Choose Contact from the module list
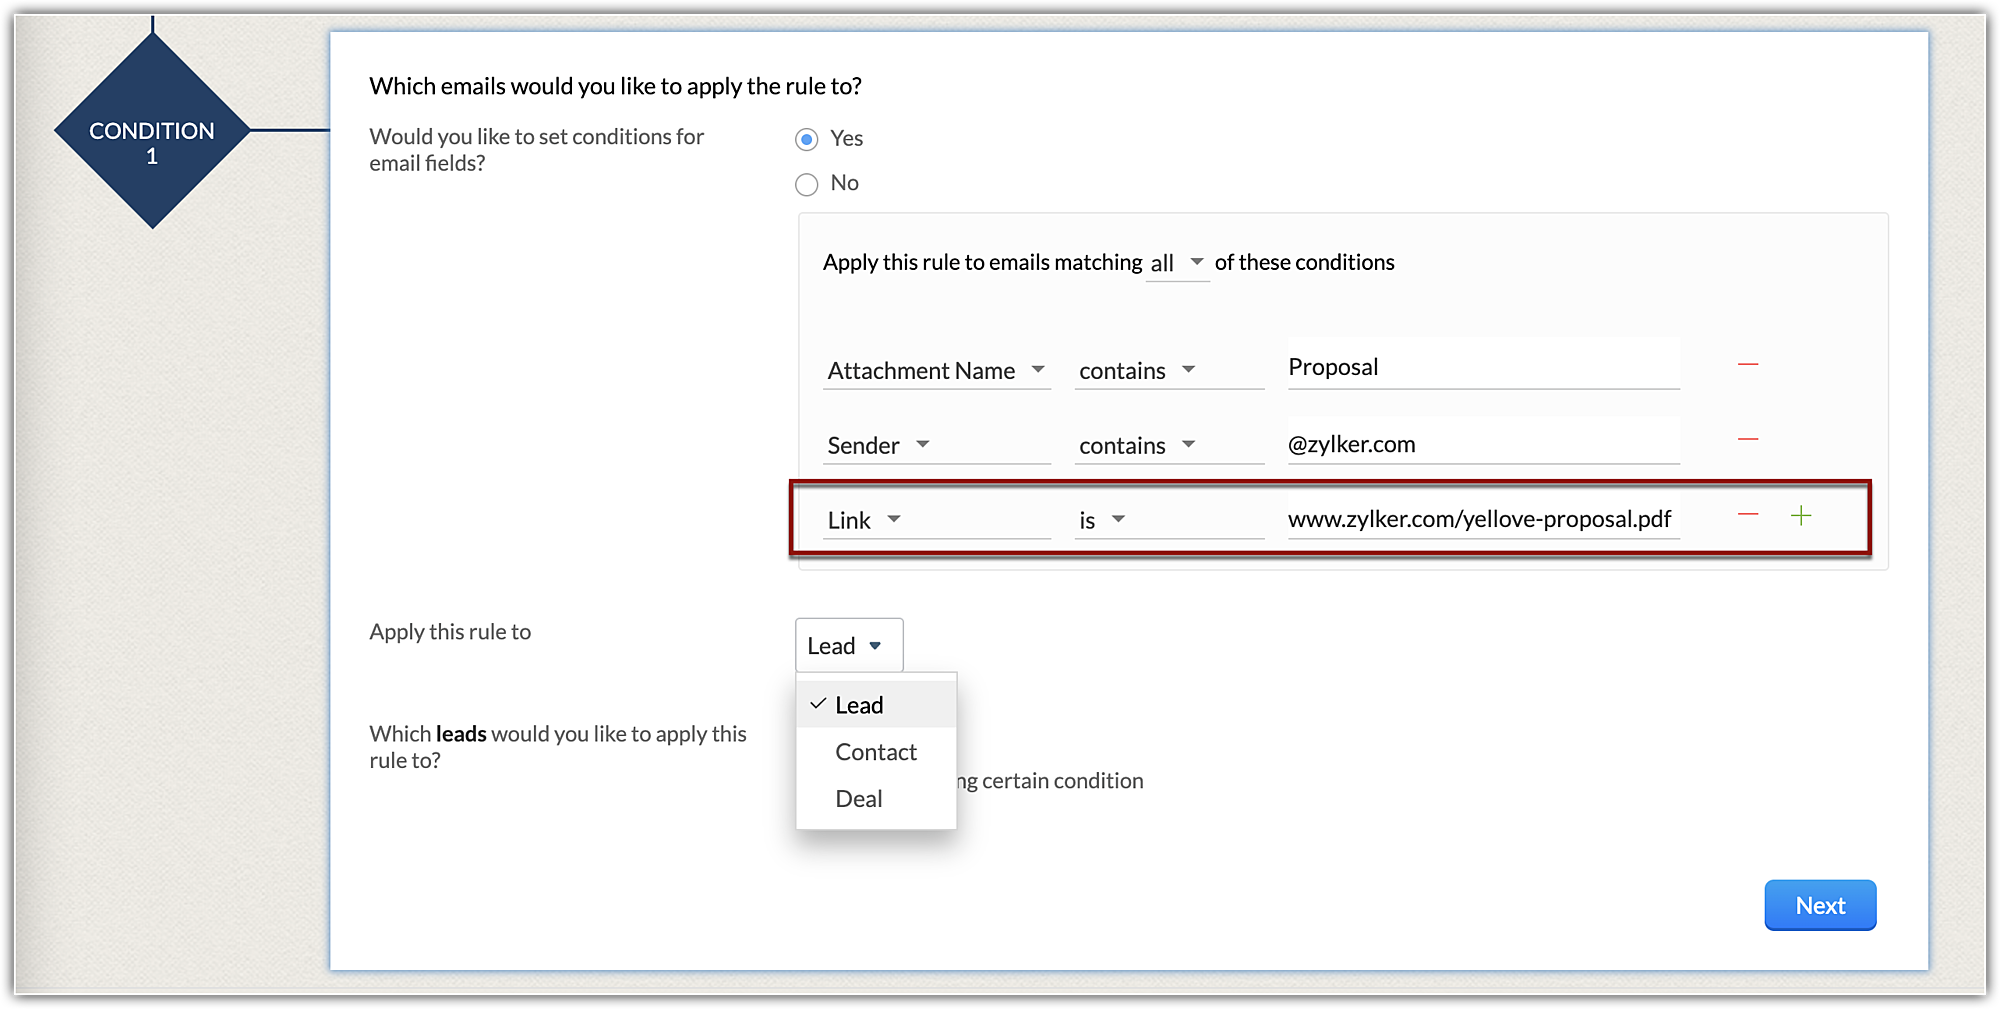Screen dimensions: 2000x1009 pos(875,752)
